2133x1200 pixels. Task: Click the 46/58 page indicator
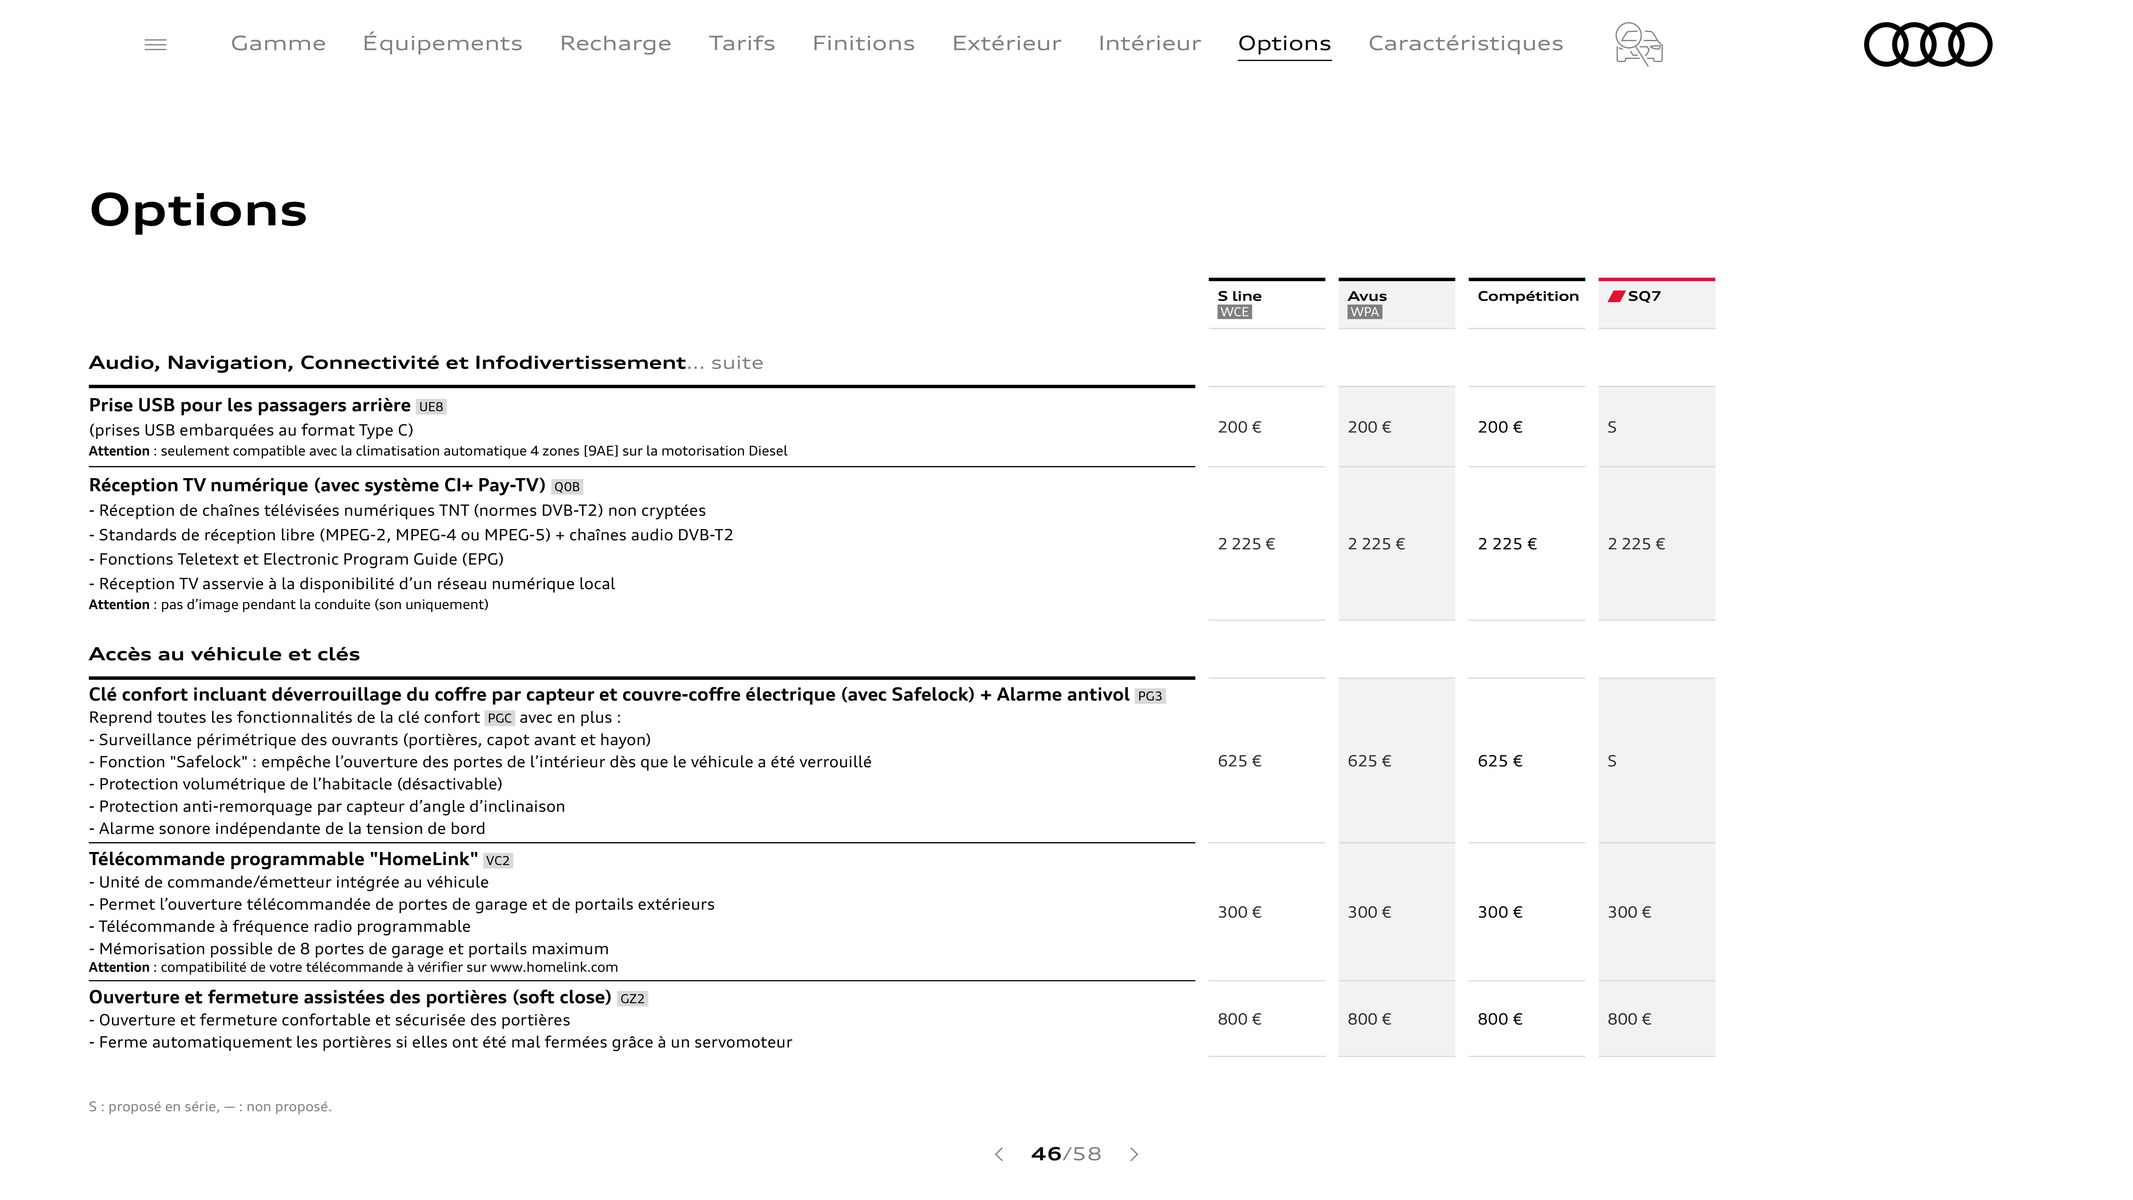(x=1066, y=1154)
